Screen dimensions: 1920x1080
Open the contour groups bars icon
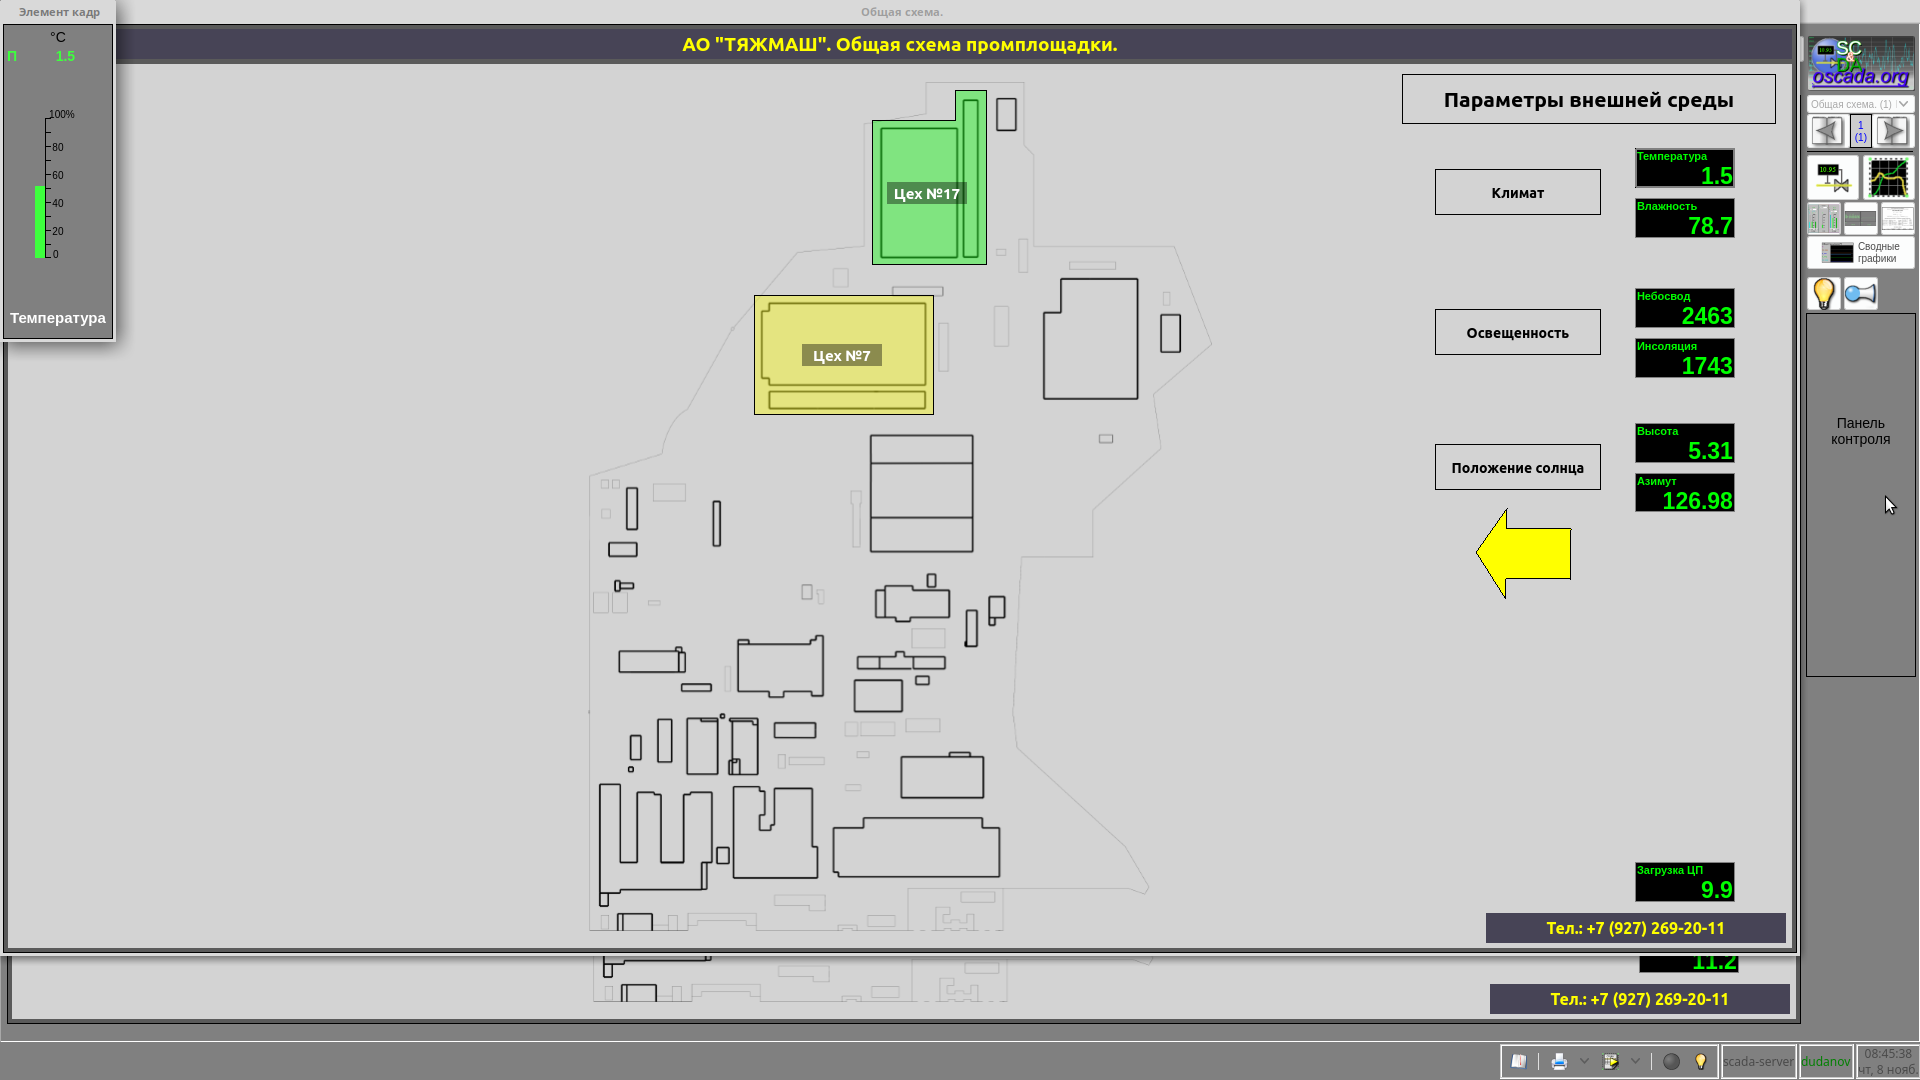tap(1824, 218)
